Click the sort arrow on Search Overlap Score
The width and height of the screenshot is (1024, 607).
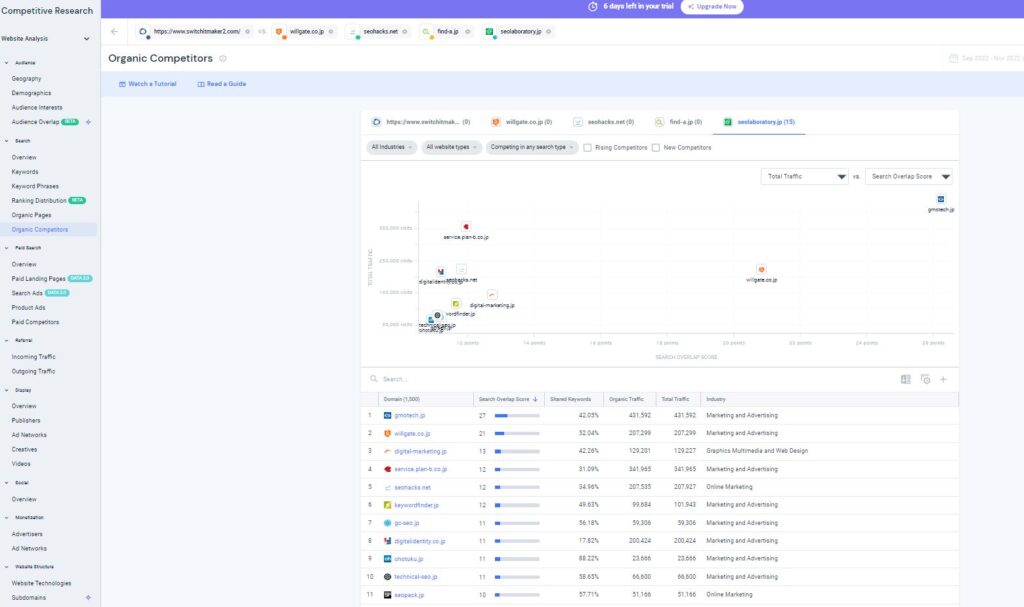[x=536, y=399]
